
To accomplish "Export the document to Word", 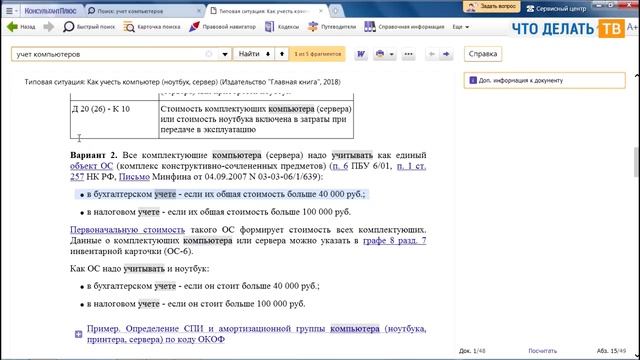I will (361, 54).
